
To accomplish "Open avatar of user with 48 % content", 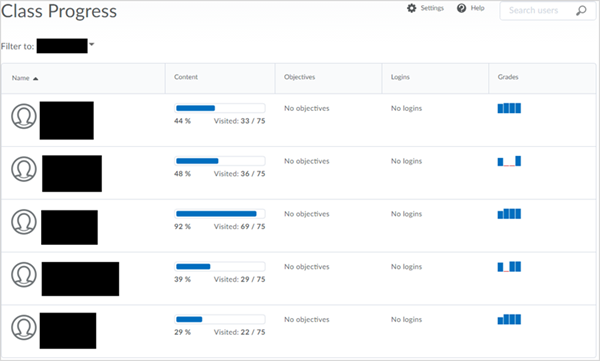I will (24, 169).
